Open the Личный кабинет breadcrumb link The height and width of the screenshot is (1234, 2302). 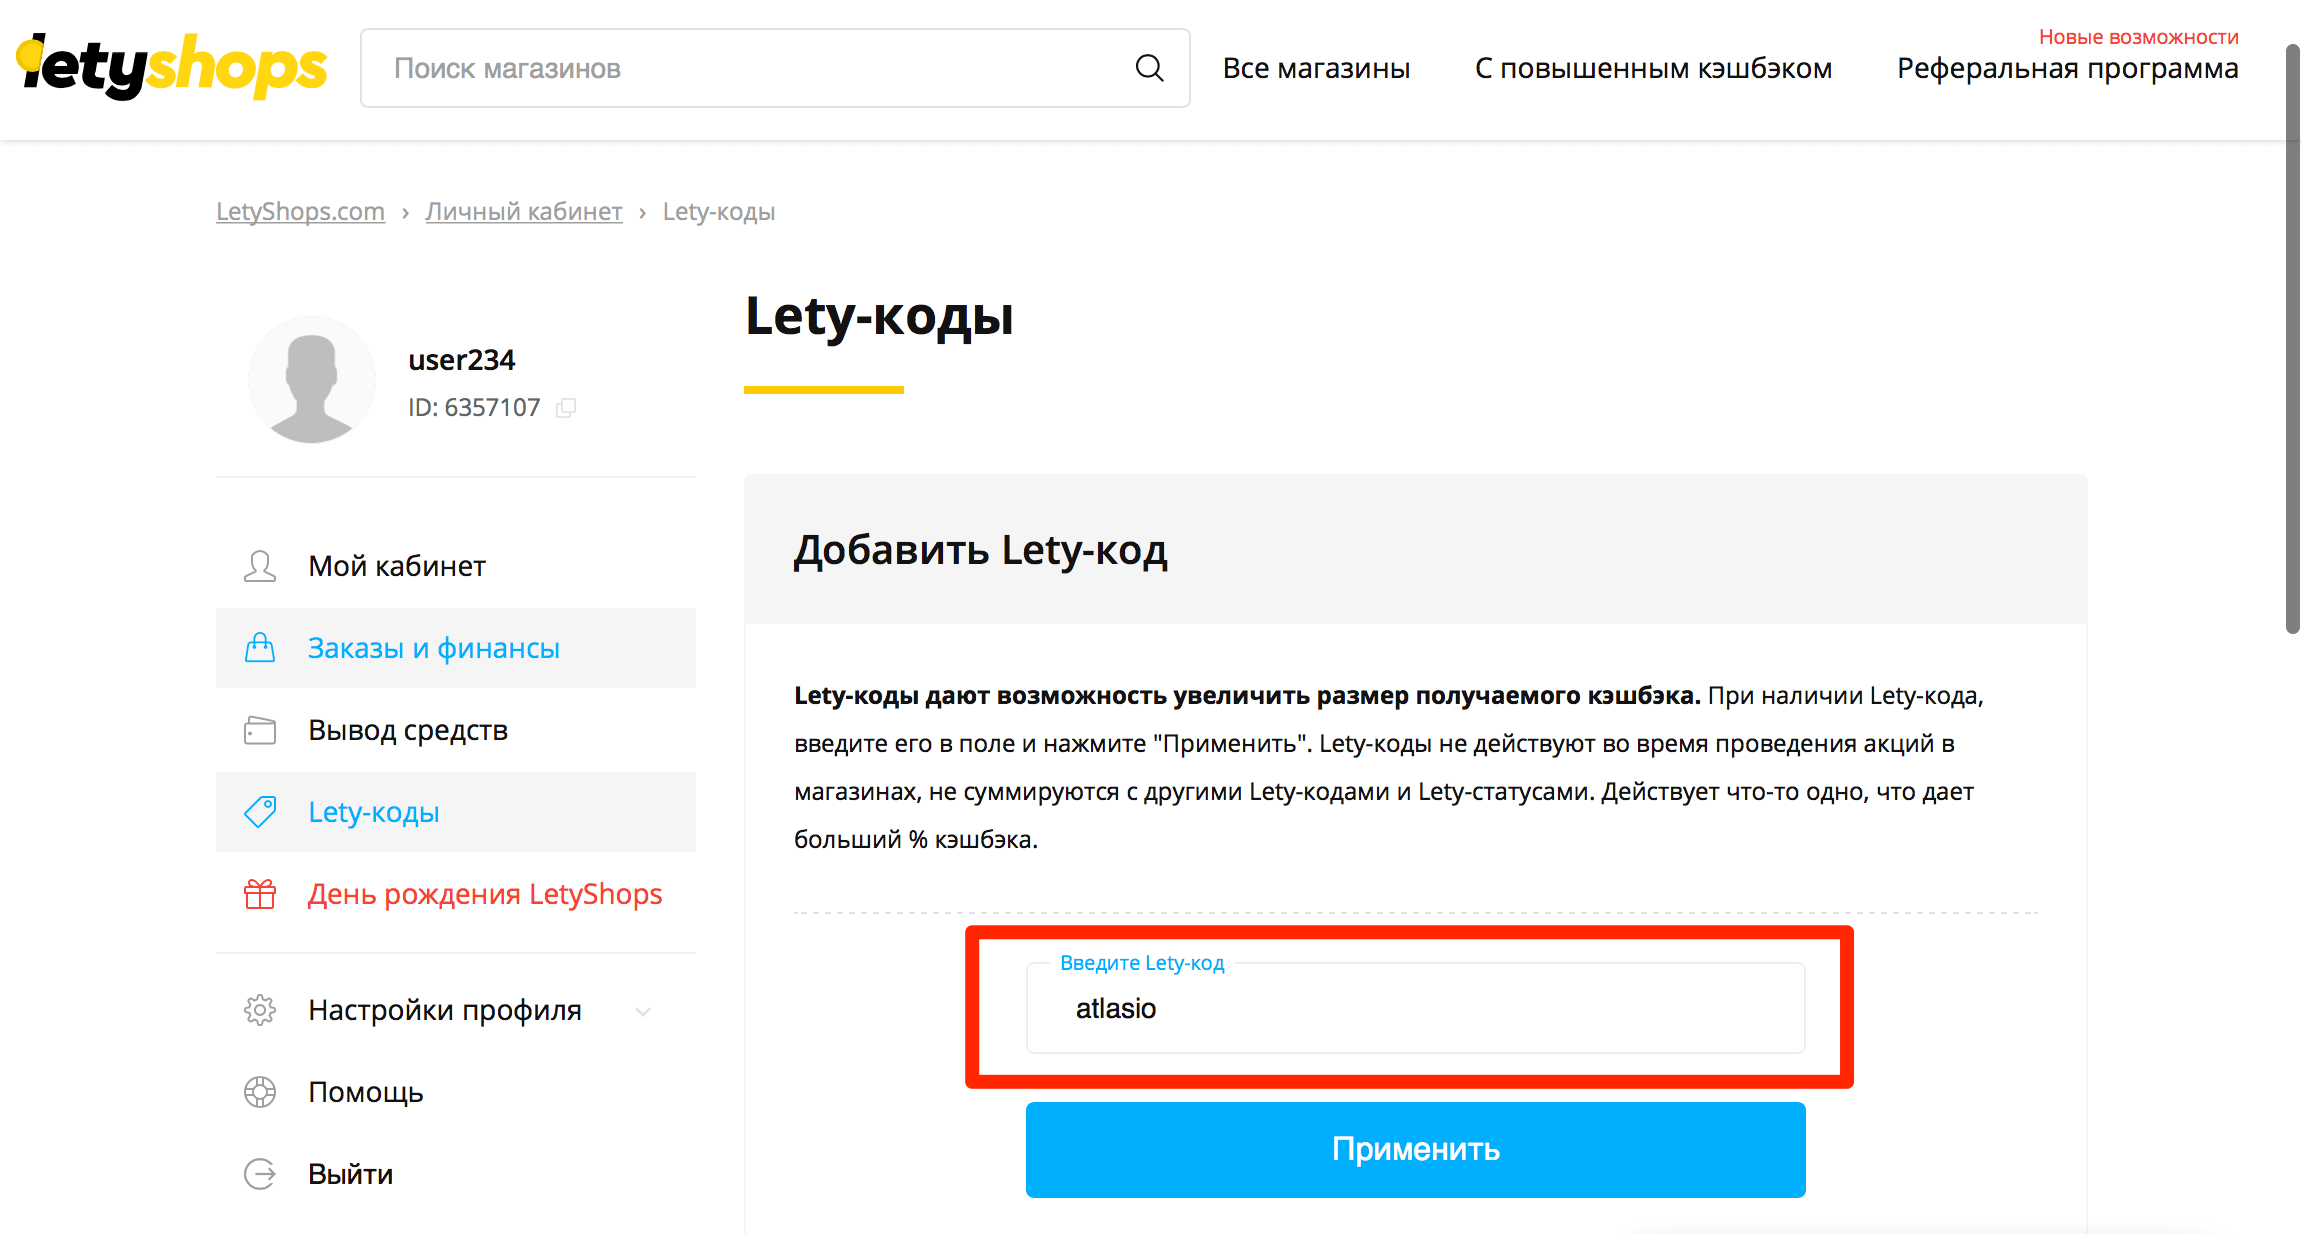click(x=523, y=212)
